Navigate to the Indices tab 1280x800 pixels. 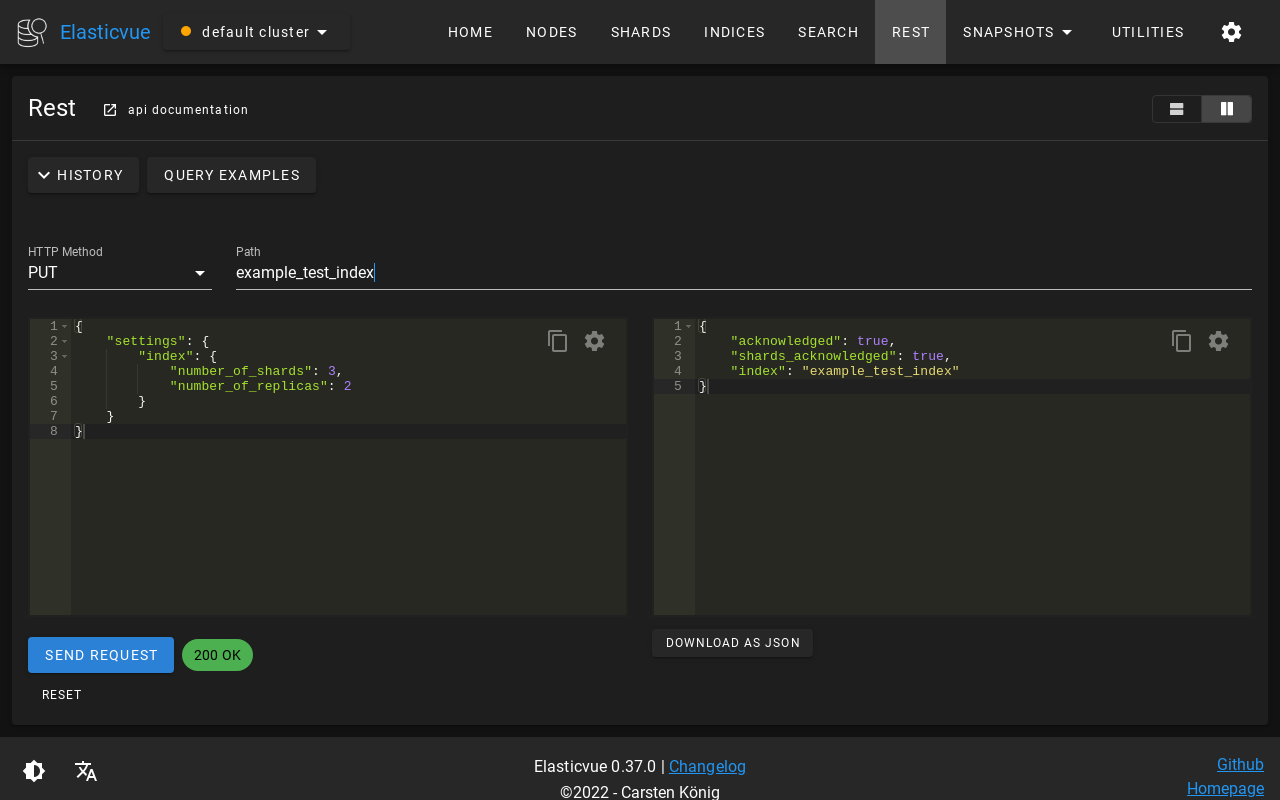(x=735, y=32)
